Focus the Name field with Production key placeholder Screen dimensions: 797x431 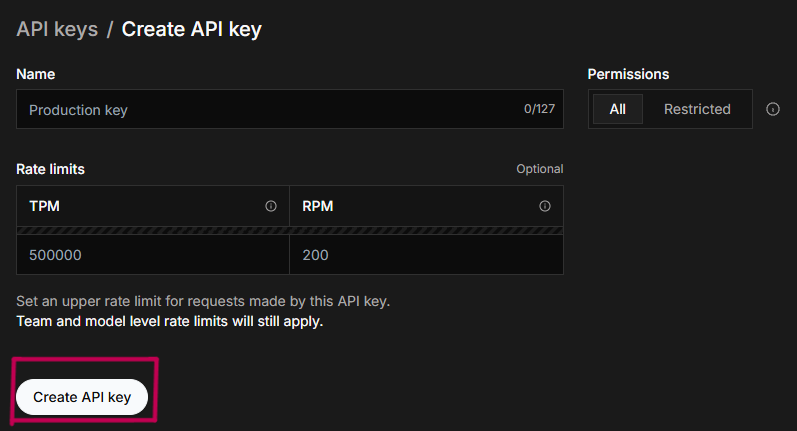click(x=290, y=109)
